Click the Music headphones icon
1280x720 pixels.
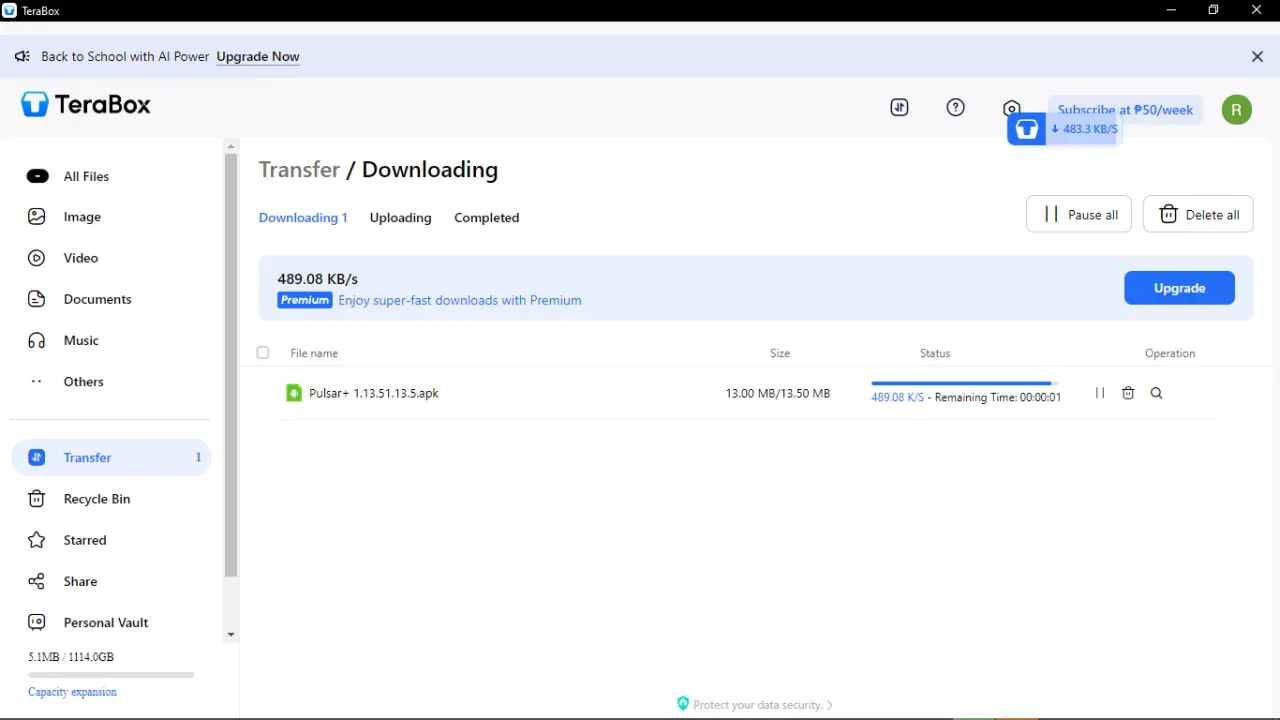coord(37,340)
